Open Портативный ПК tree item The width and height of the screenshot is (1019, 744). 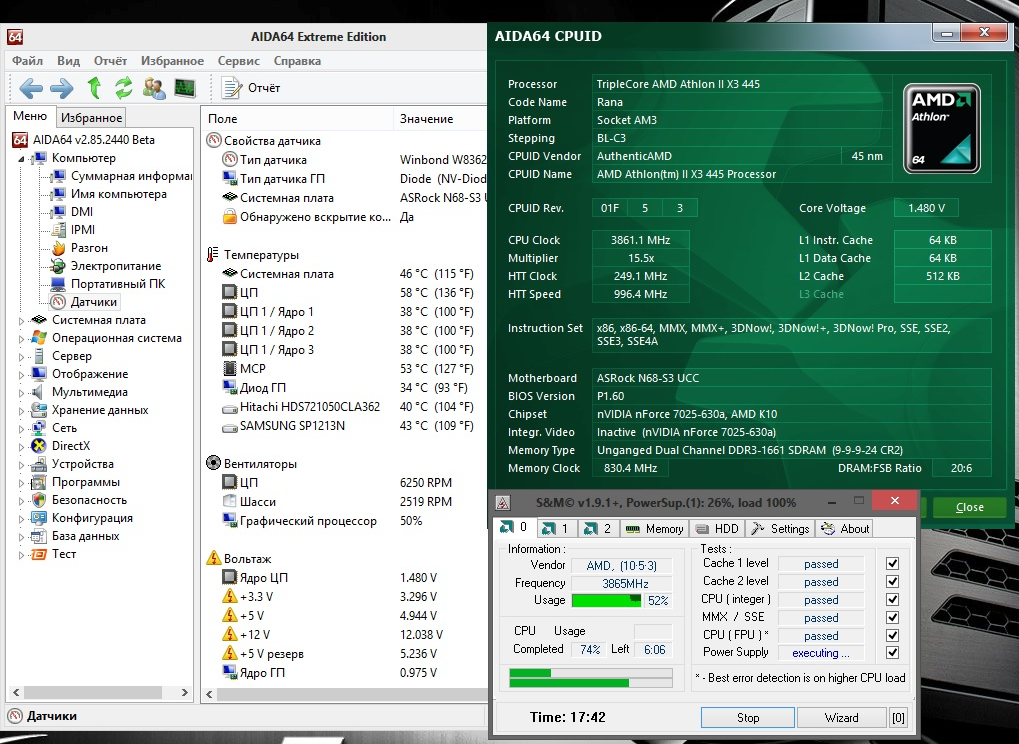coord(108,284)
